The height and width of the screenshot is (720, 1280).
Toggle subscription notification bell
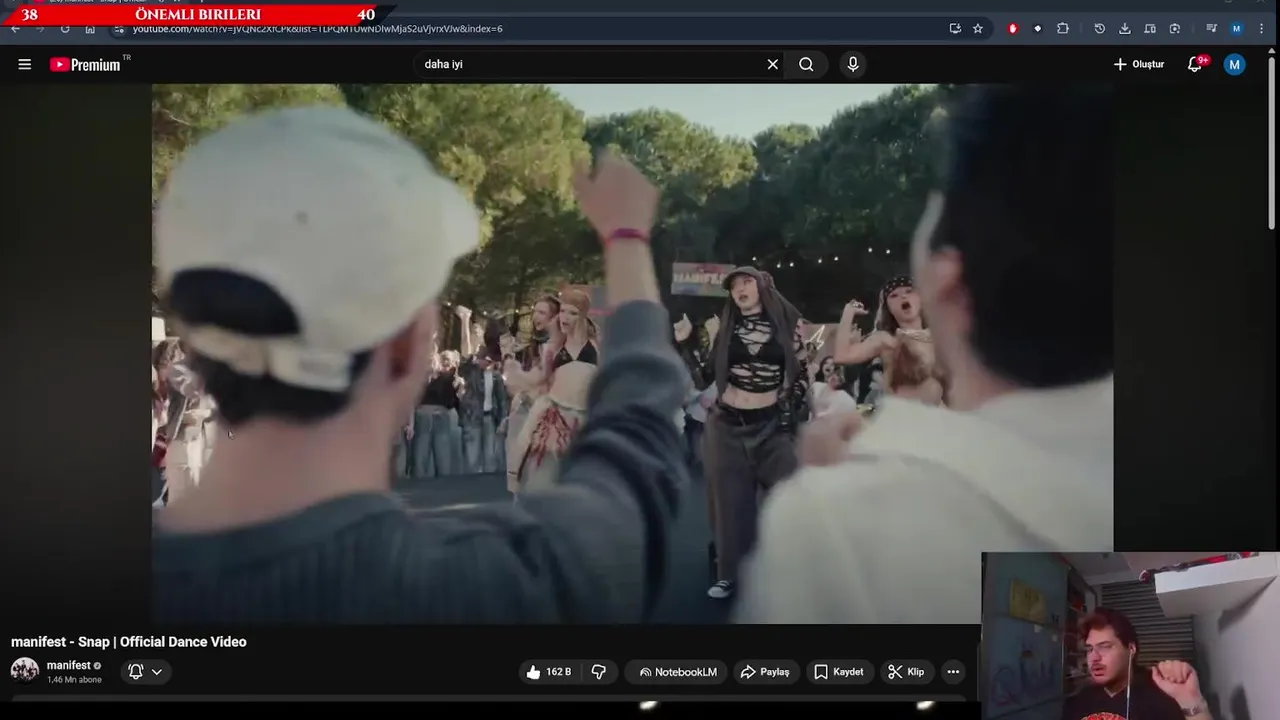pyautogui.click(x=136, y=672)
